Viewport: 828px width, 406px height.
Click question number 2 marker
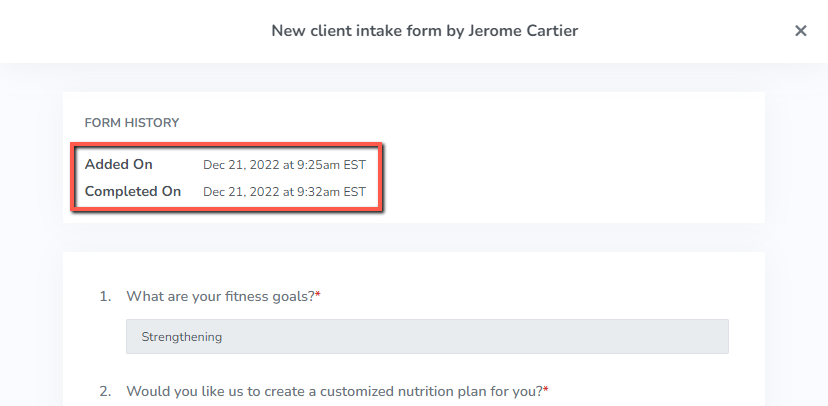tap(105, 391)
